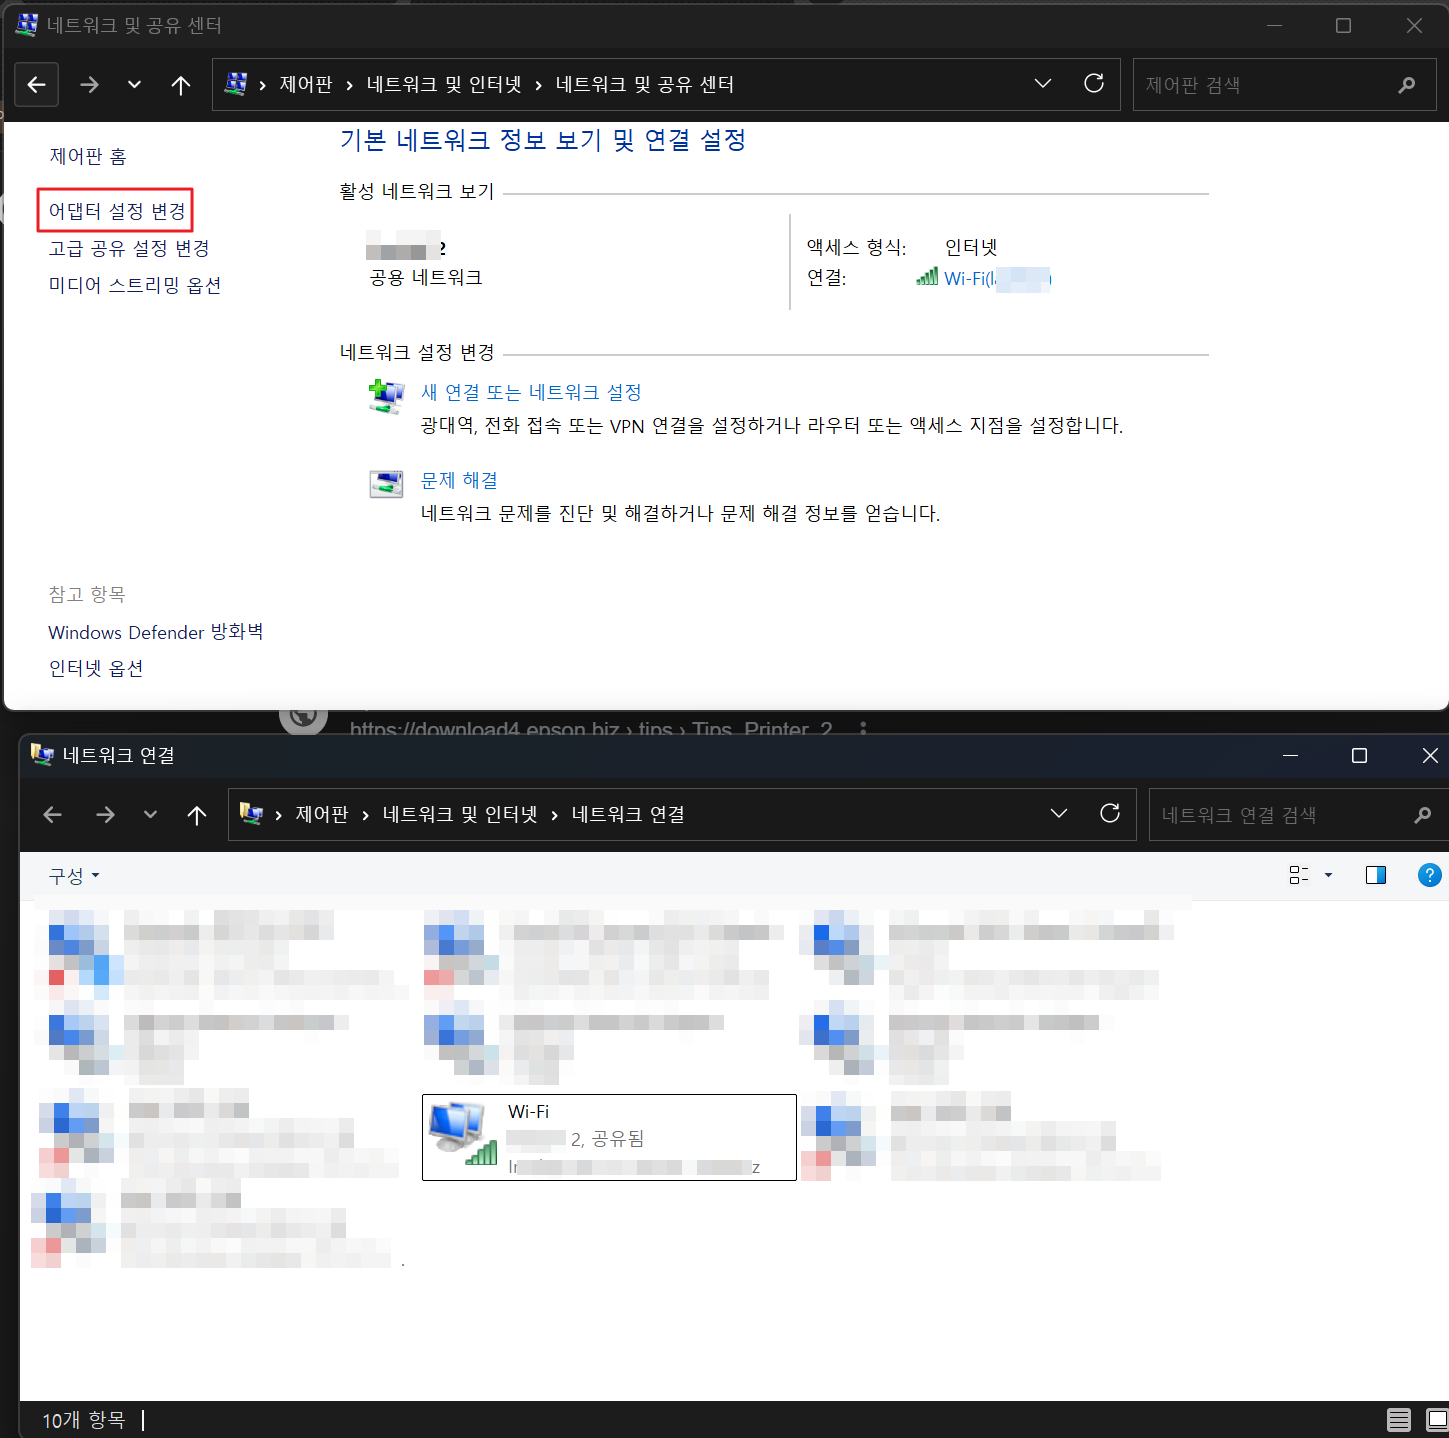Viewport: 1449px width, 1438px height.
Task: Toggle the preview pane icon
Action: coord(1376,876)
